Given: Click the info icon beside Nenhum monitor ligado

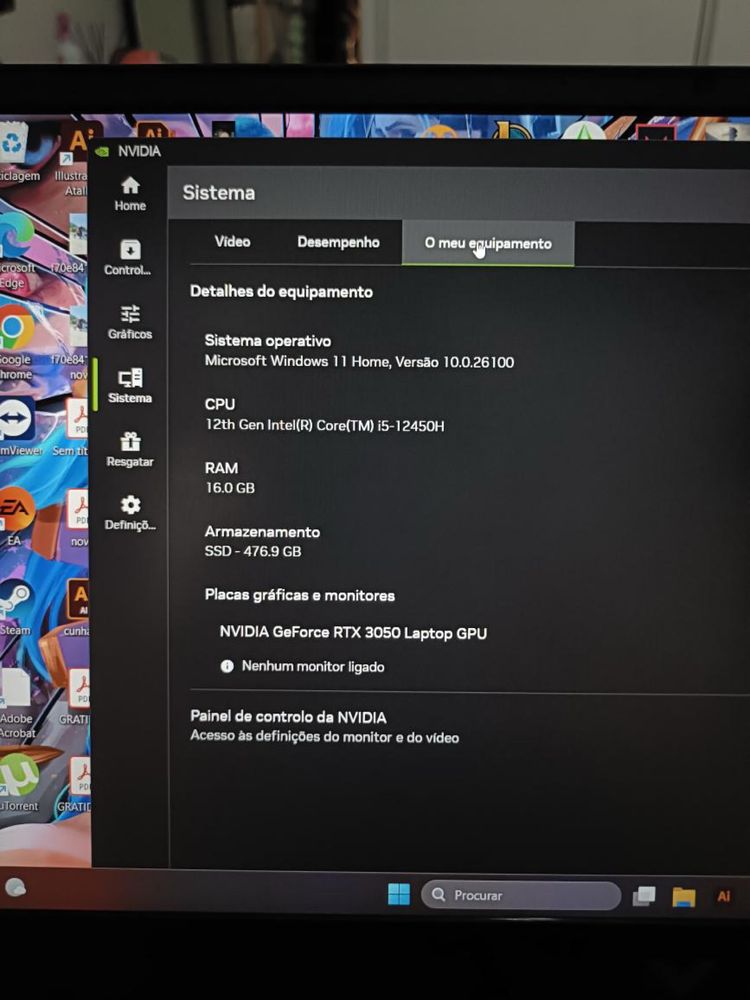Looking at the screenshot, I should (227, 666).
